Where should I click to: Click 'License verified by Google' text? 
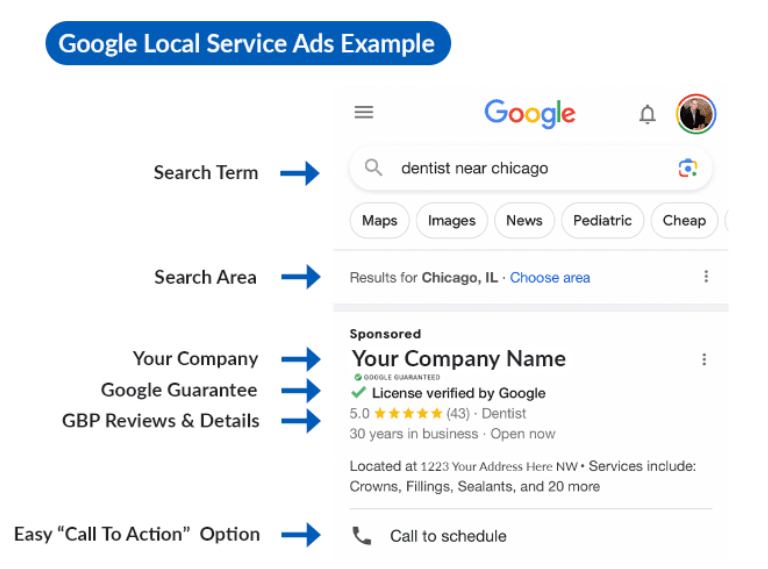(459, 393)
